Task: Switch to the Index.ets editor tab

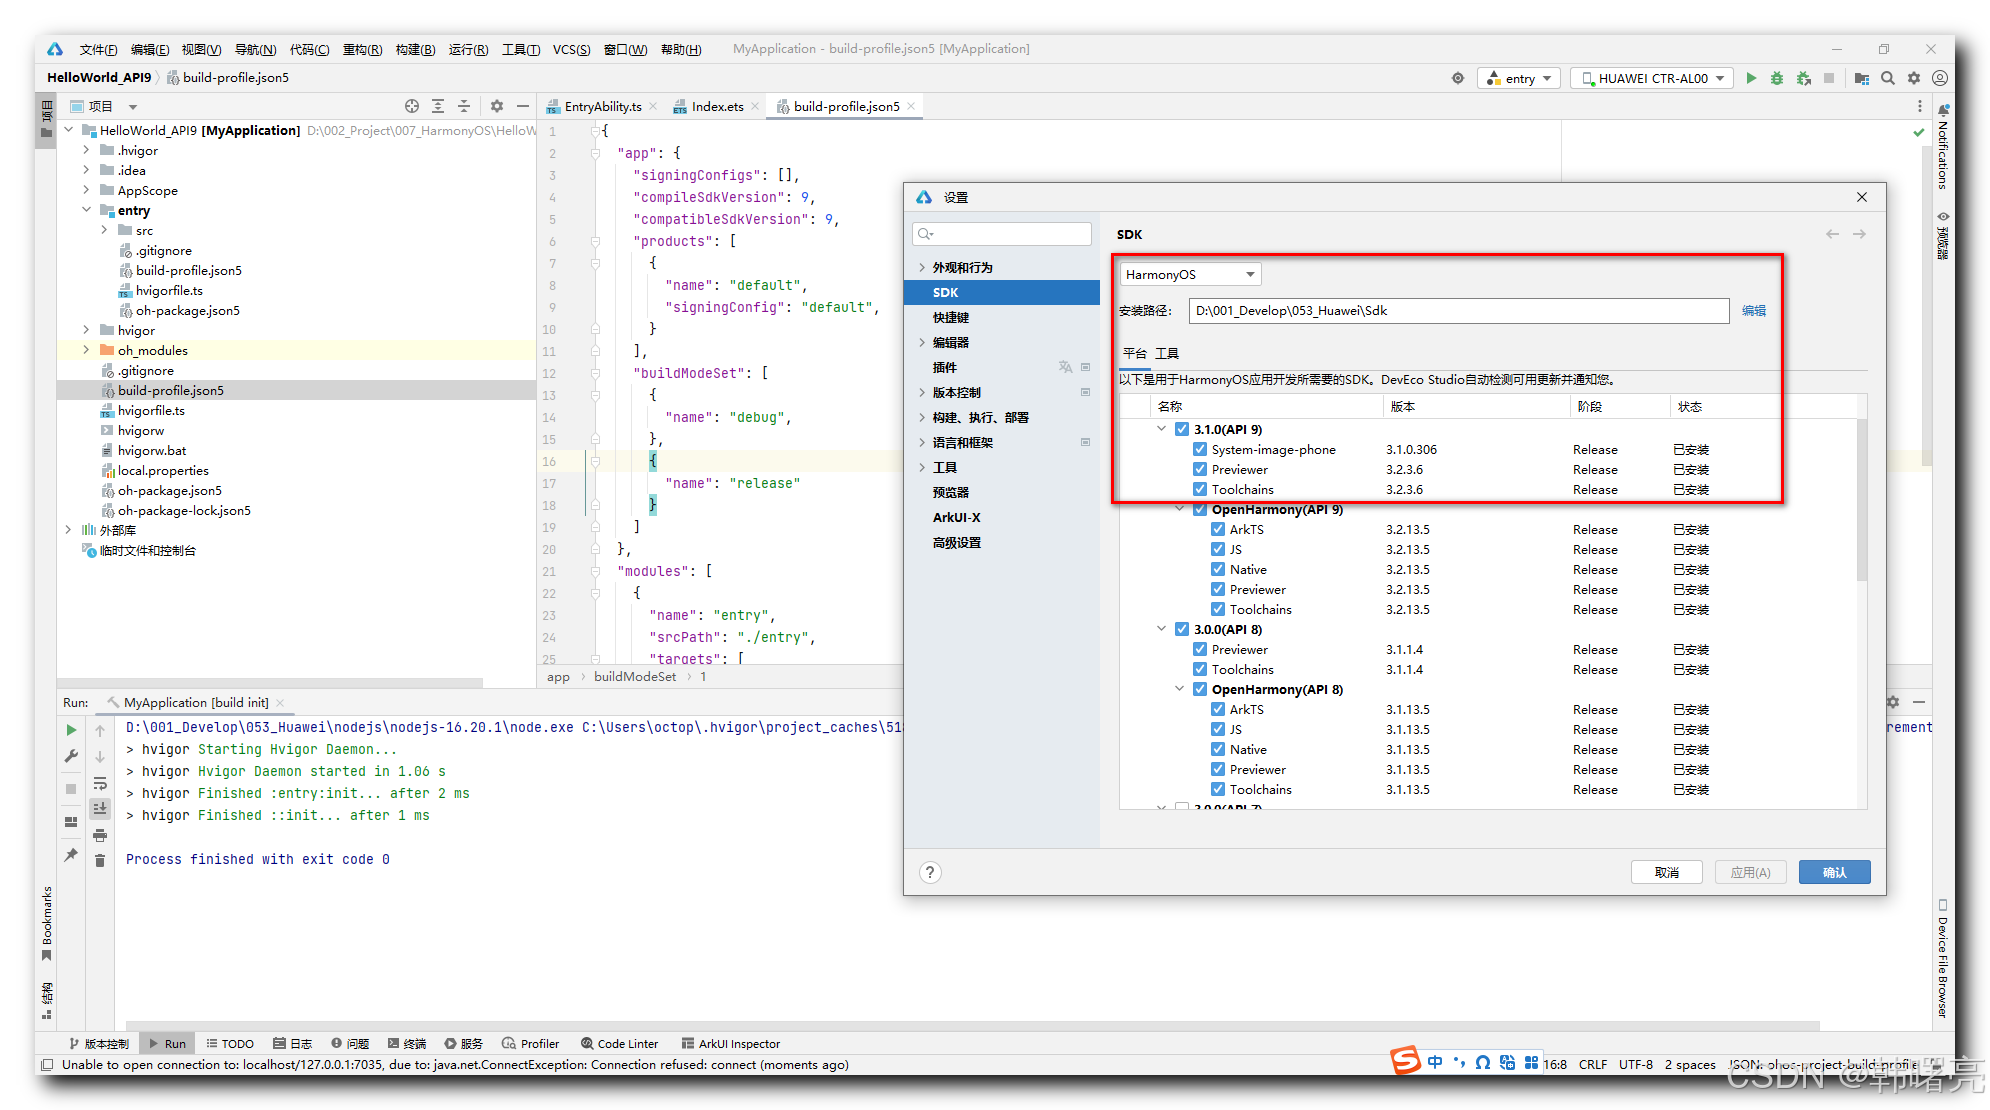Action: click(x=717, y=106)
